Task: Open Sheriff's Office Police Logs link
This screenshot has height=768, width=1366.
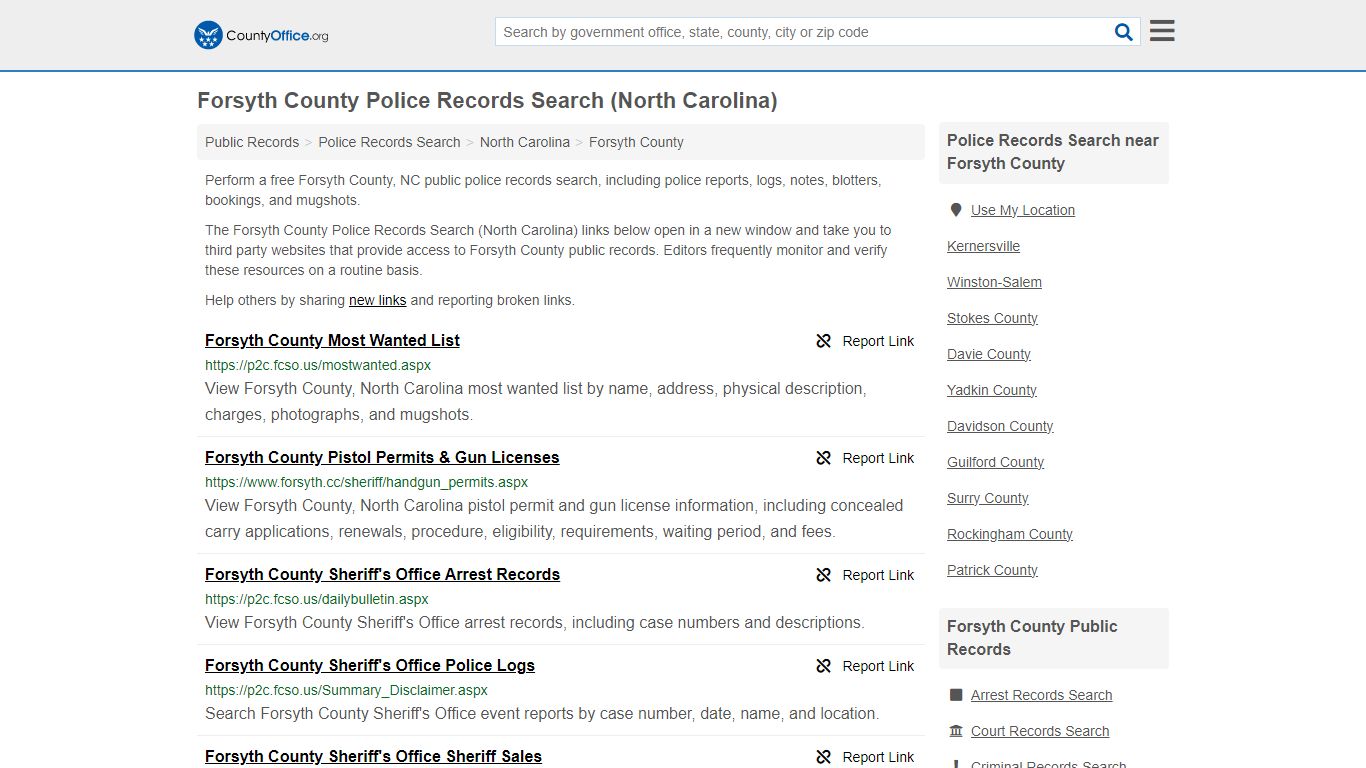Action: click(x=370, y=665)
